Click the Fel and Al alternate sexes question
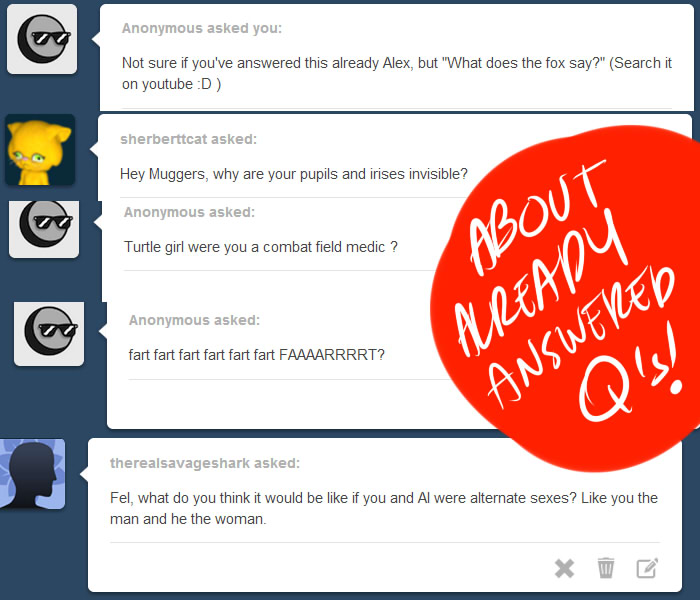 coord(384,508)
